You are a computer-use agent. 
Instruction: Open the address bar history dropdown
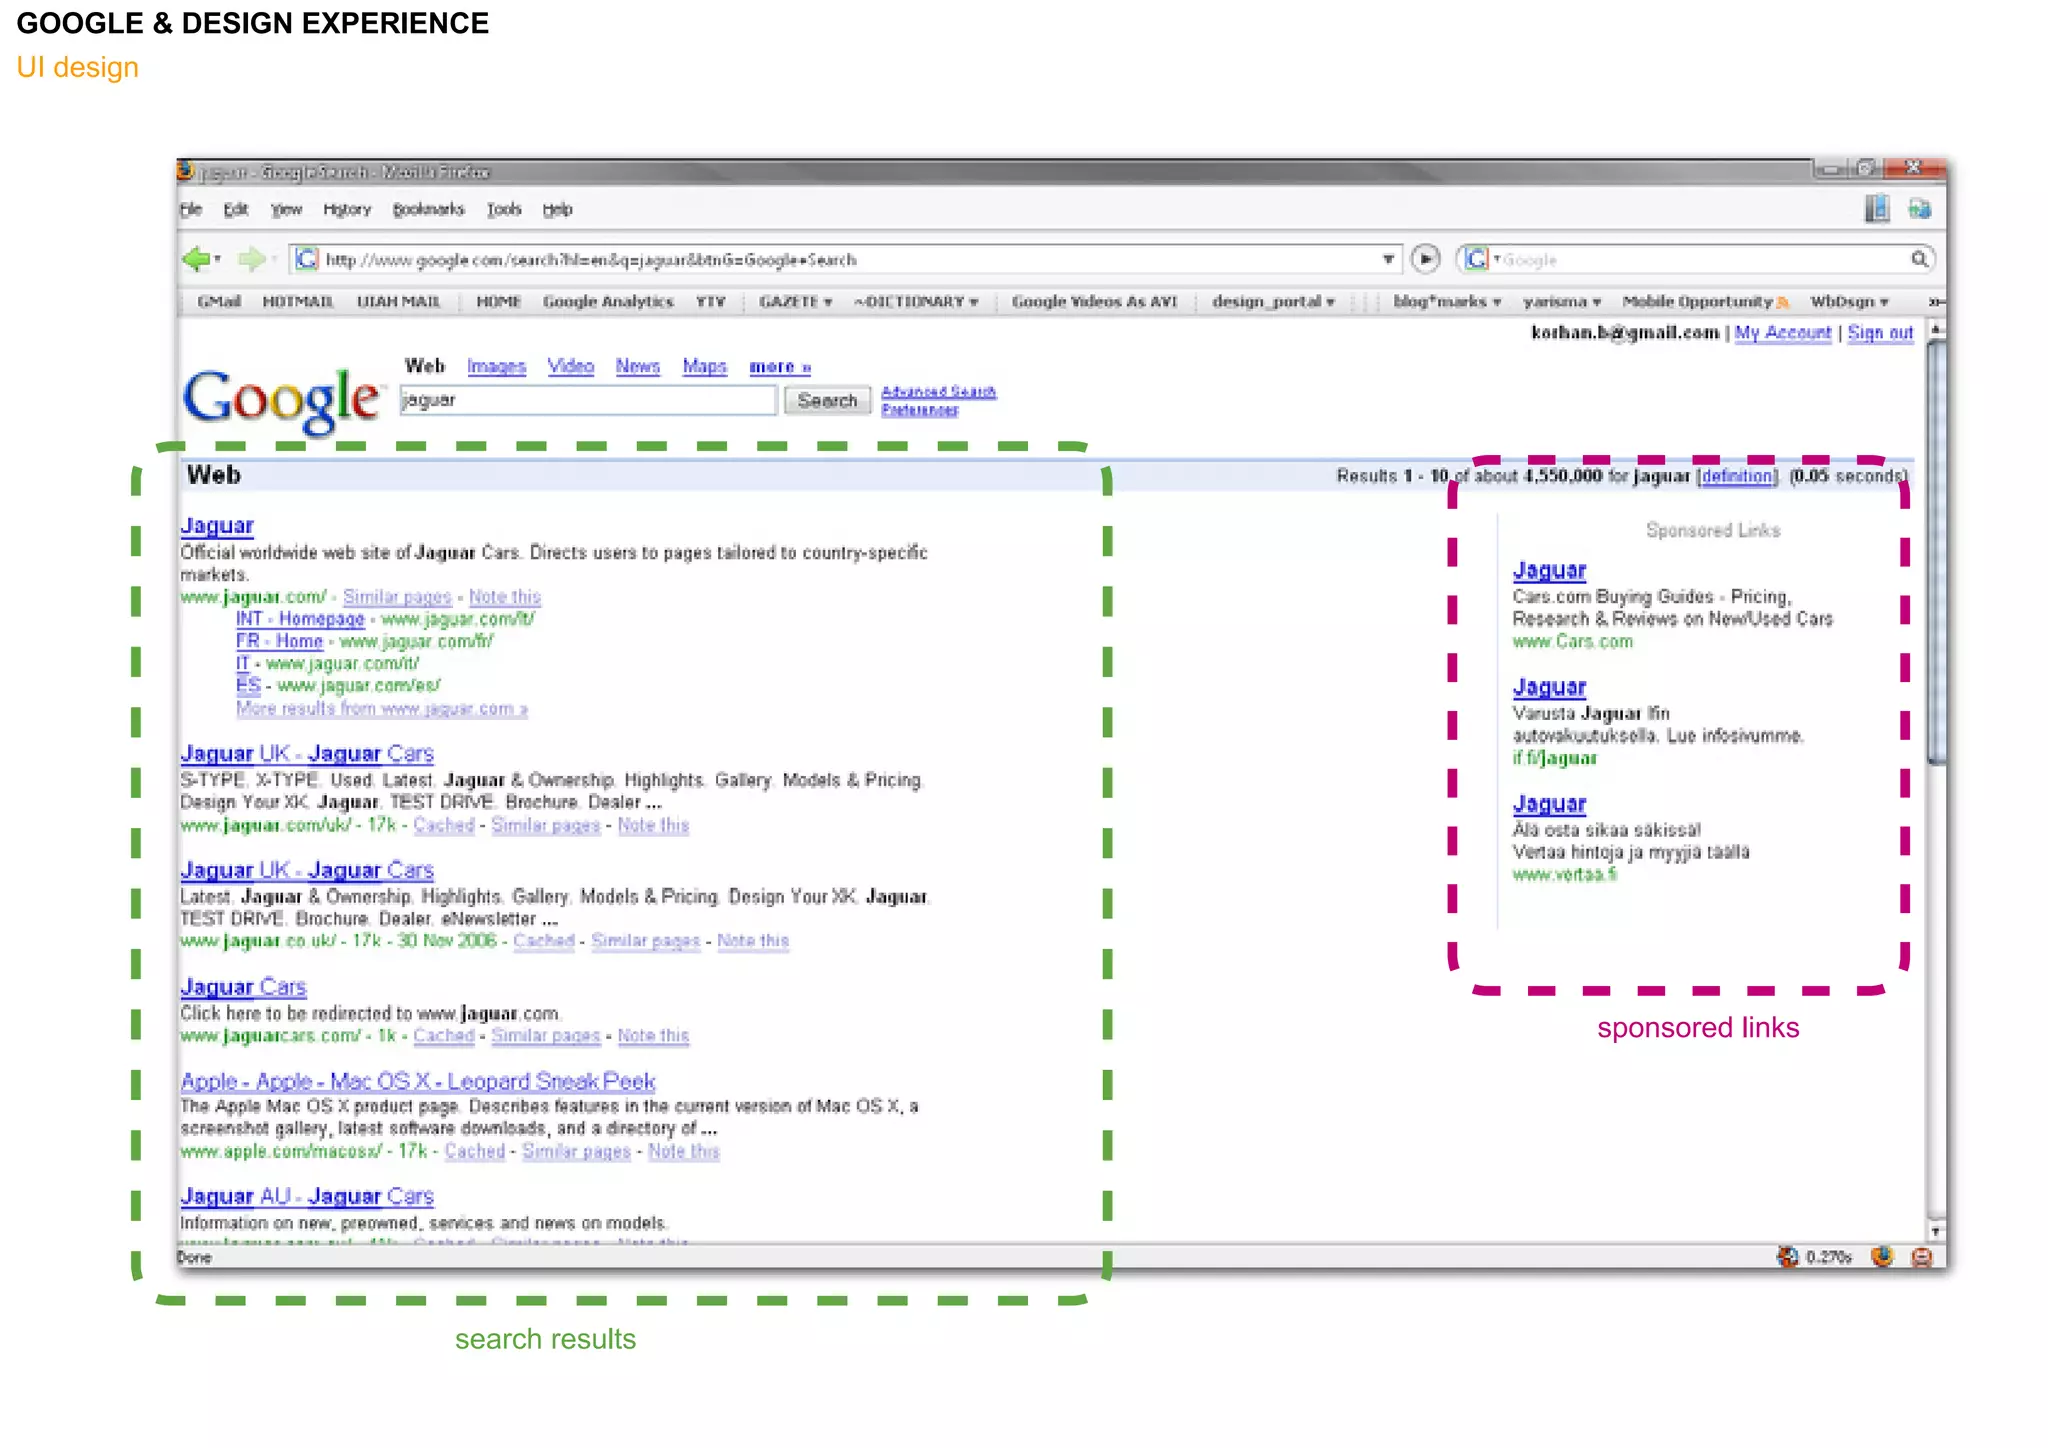(1388, 259)
